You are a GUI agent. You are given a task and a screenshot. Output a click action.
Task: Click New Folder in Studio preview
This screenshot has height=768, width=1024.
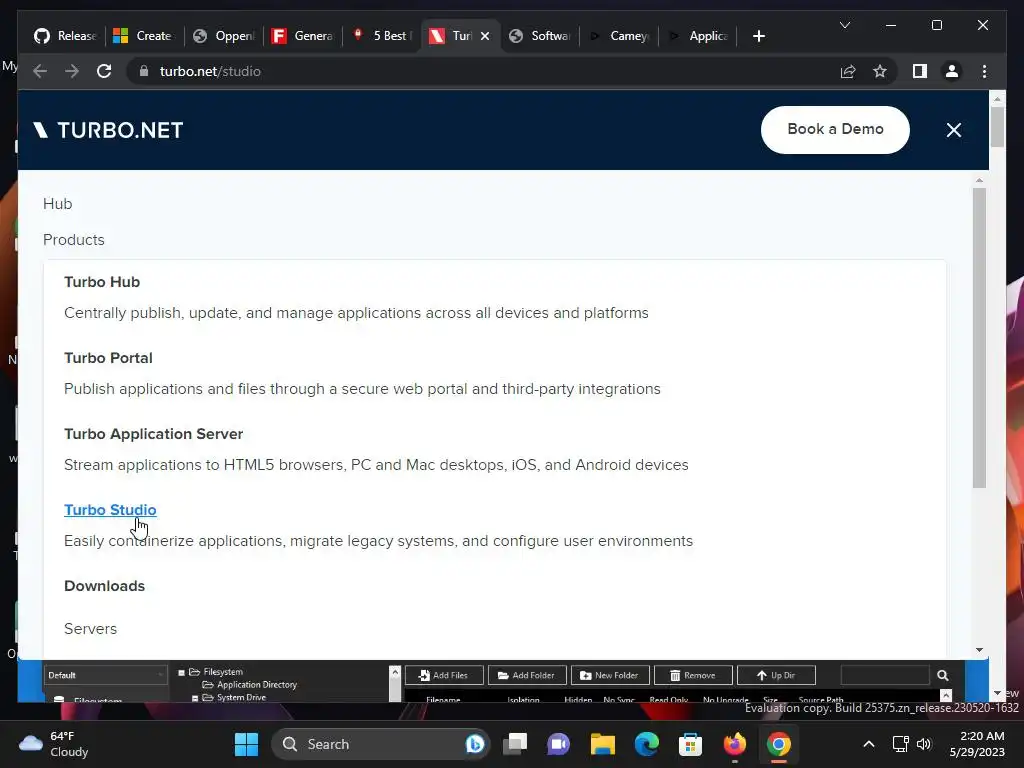coord(610,675)
